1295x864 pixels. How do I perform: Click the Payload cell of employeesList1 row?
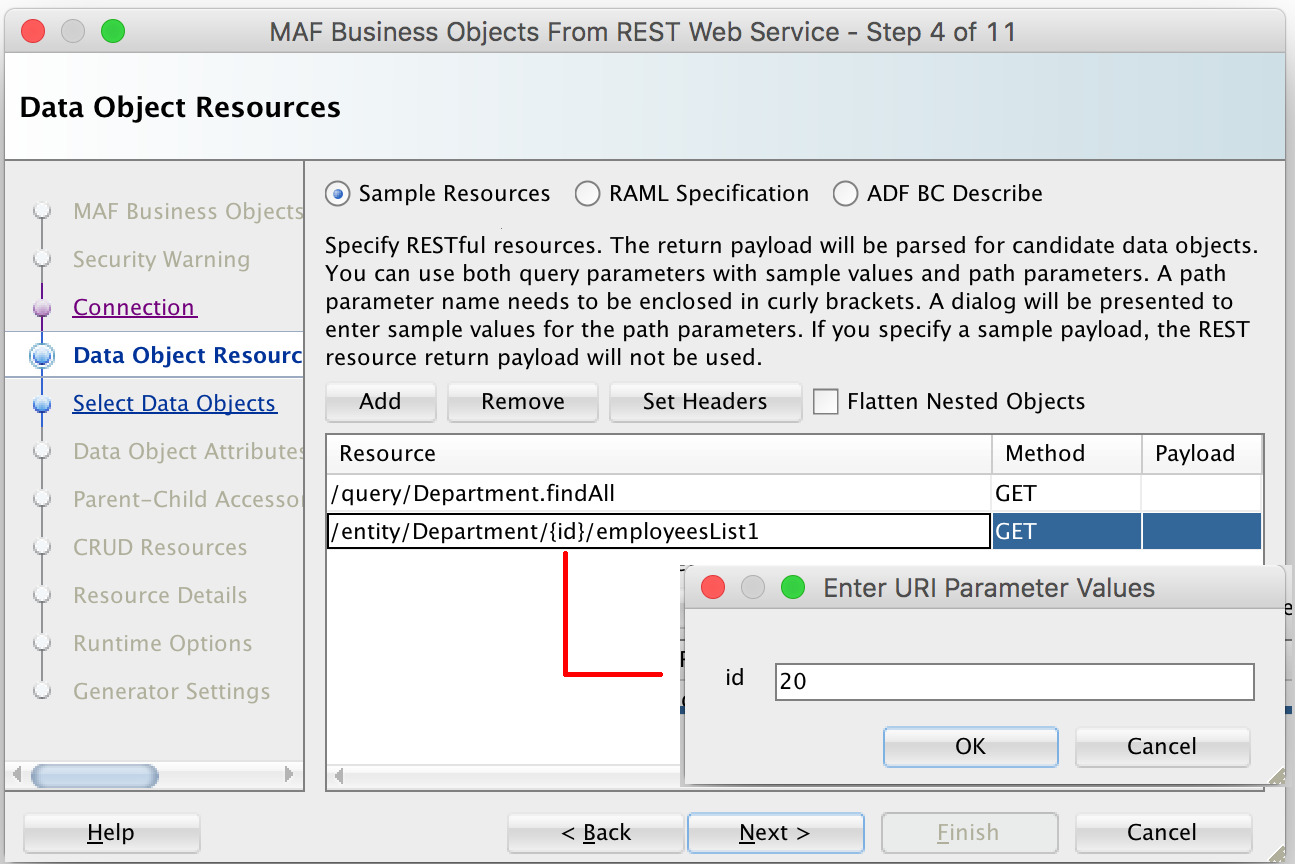pyautogui.click(x=1202, y=531)
